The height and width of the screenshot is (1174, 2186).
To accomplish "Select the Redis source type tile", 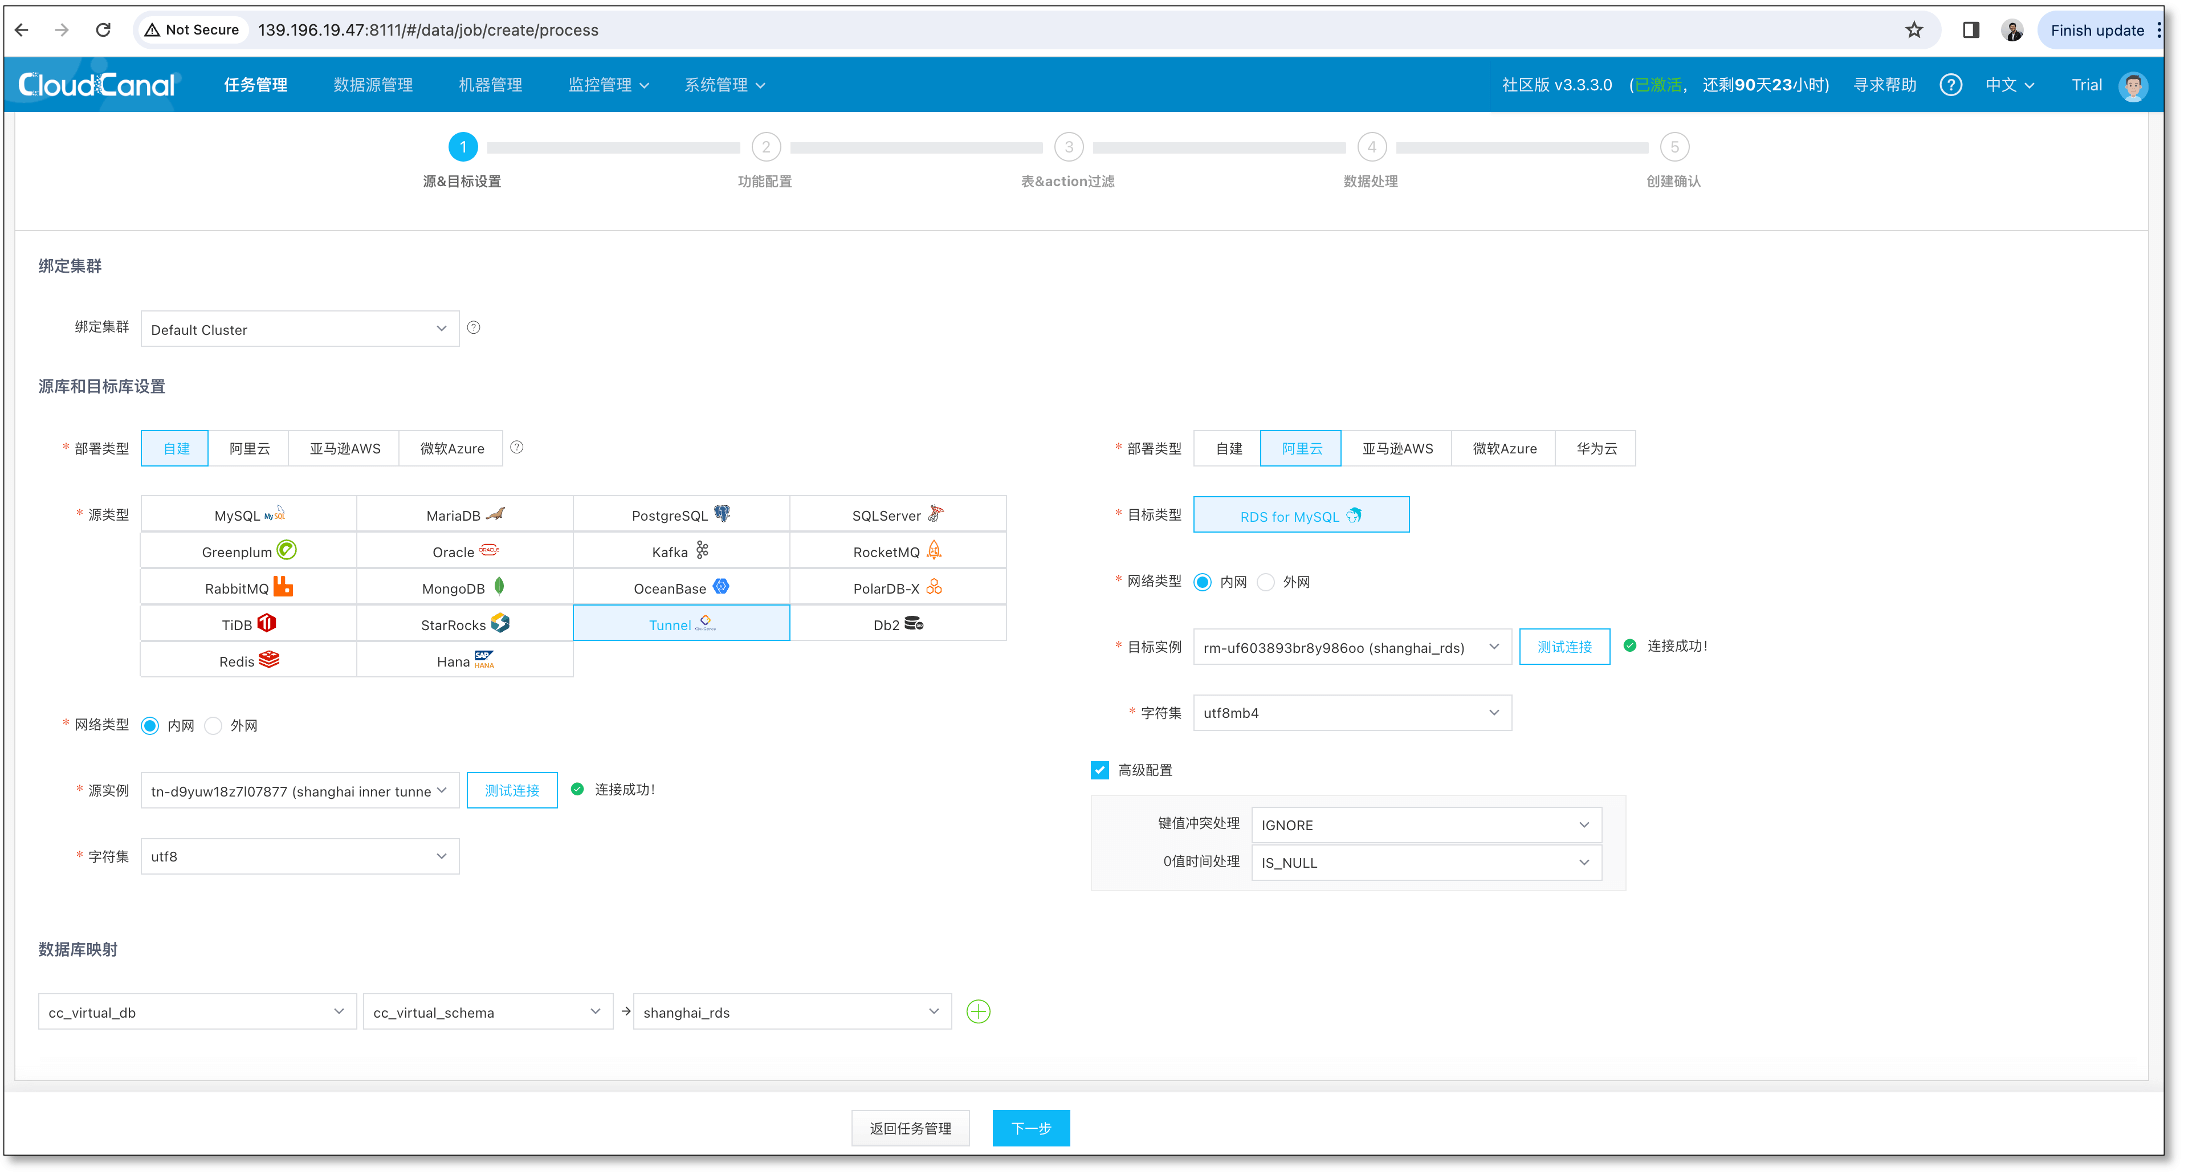I will pos(248,661).
